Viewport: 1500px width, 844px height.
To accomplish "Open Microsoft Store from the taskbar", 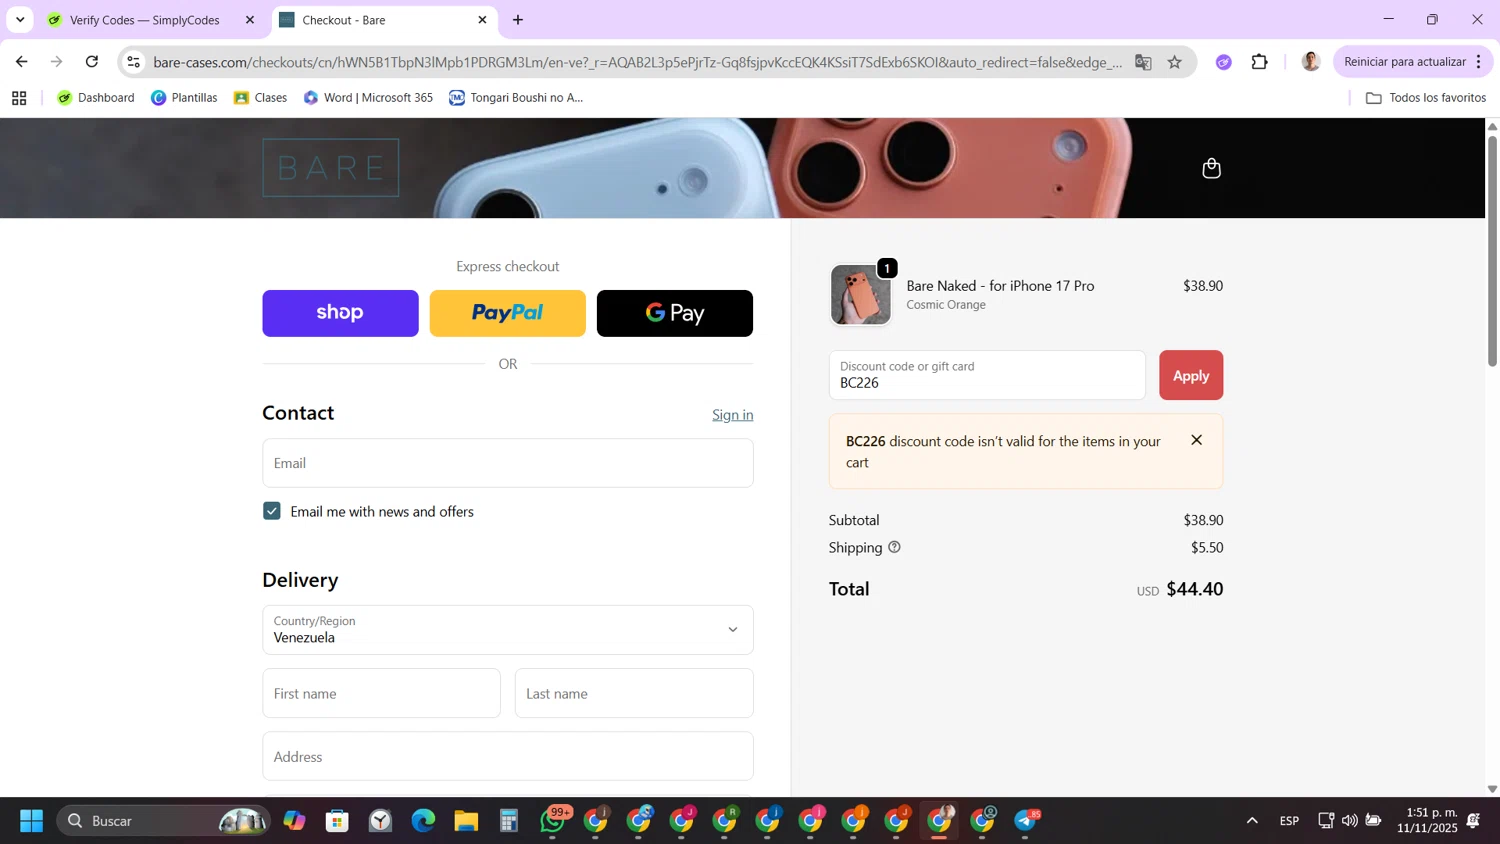I will [337, 821].
